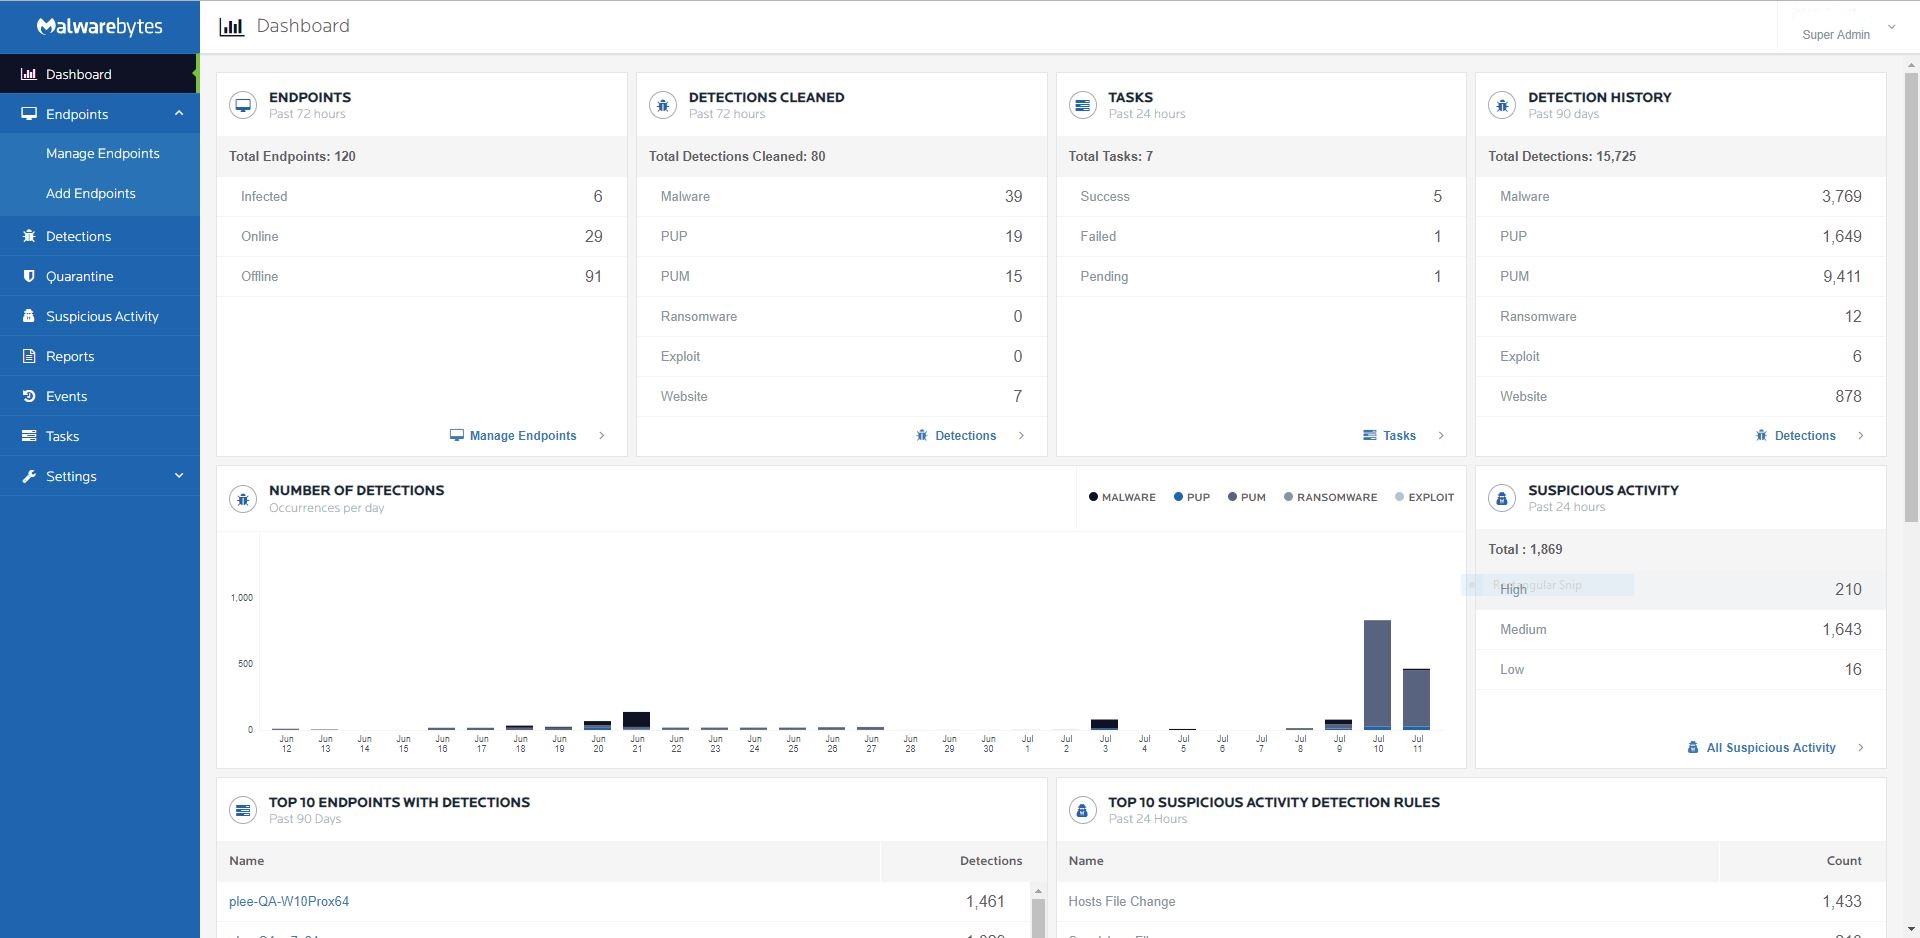The height and width of the screenshot is (938, 1920).
Task: Toggle the RANSOMWARE series in chart legend
Action: (1330, 497)
